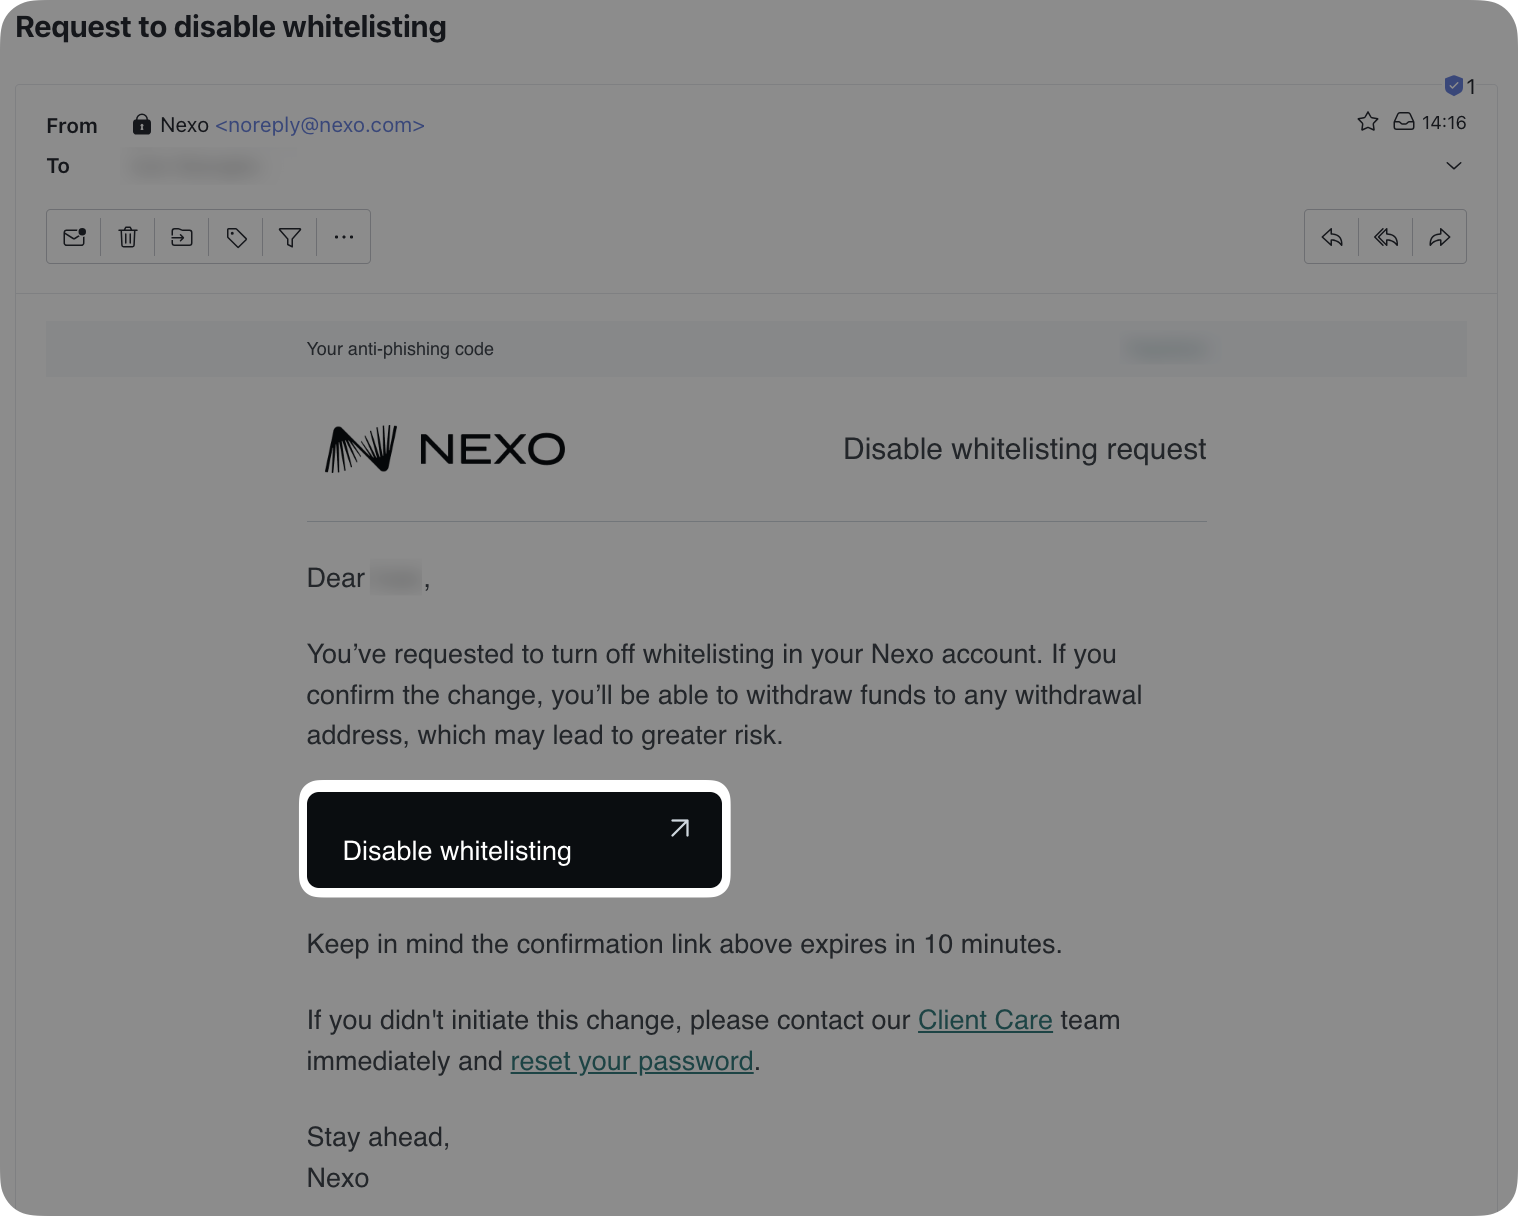
Task: Open the move to folder option
Action: [x=182, y=237]
